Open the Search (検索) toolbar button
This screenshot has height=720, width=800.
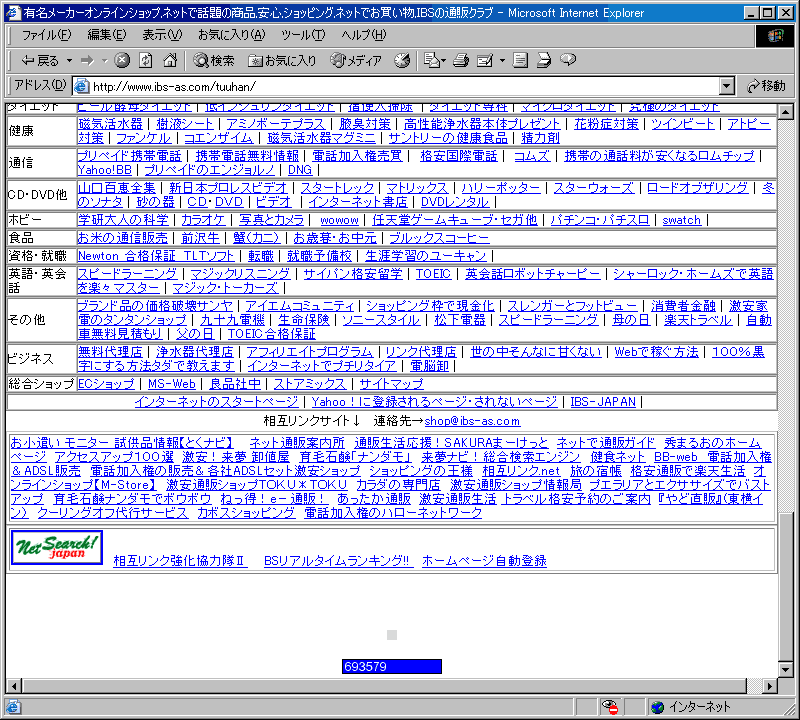point(214,61)
